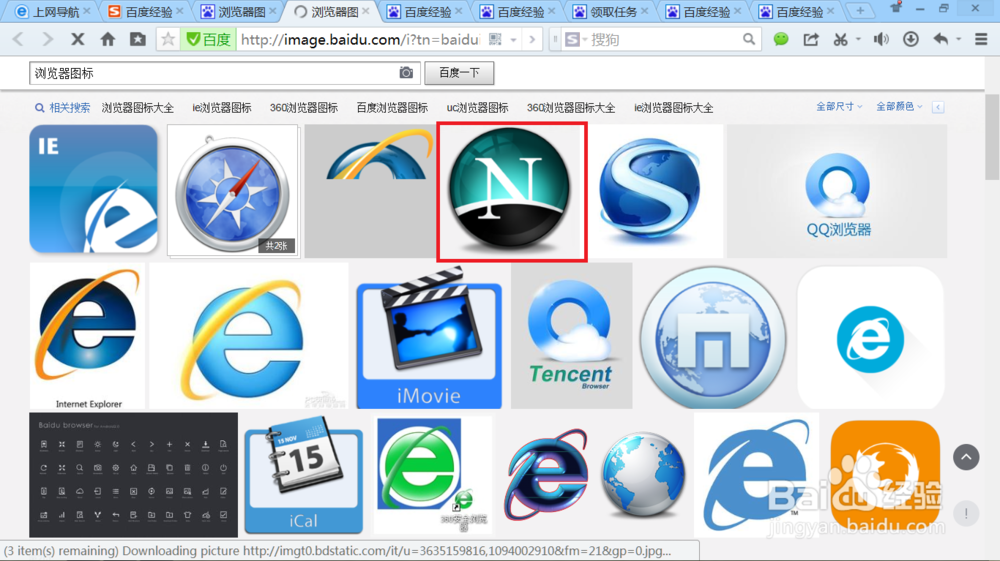Click the address bar URL field
Screen dimensions: 1000x561
tap(360, 40)
